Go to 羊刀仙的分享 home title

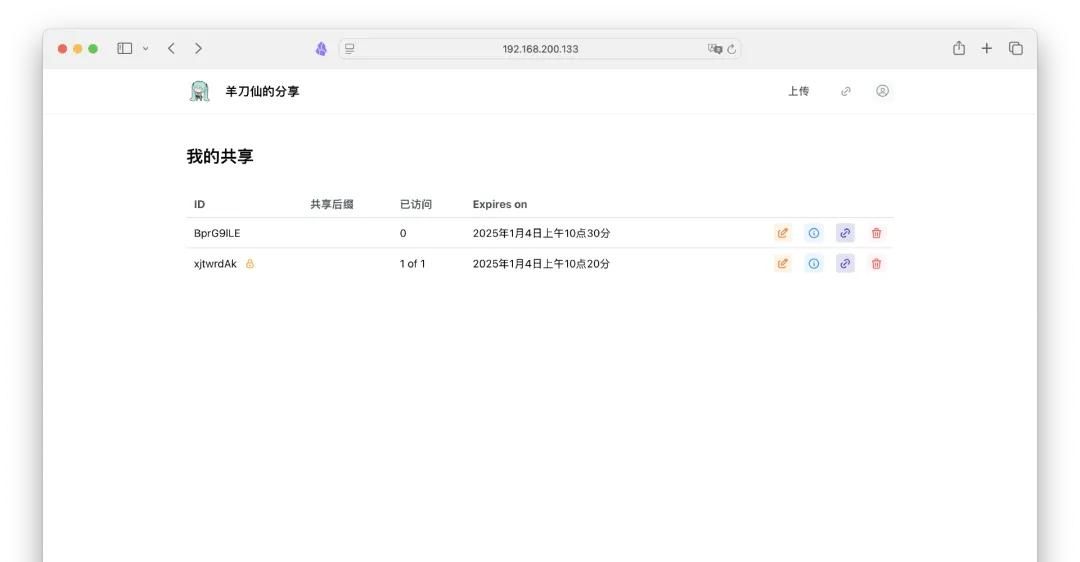[x=262, y=91]
